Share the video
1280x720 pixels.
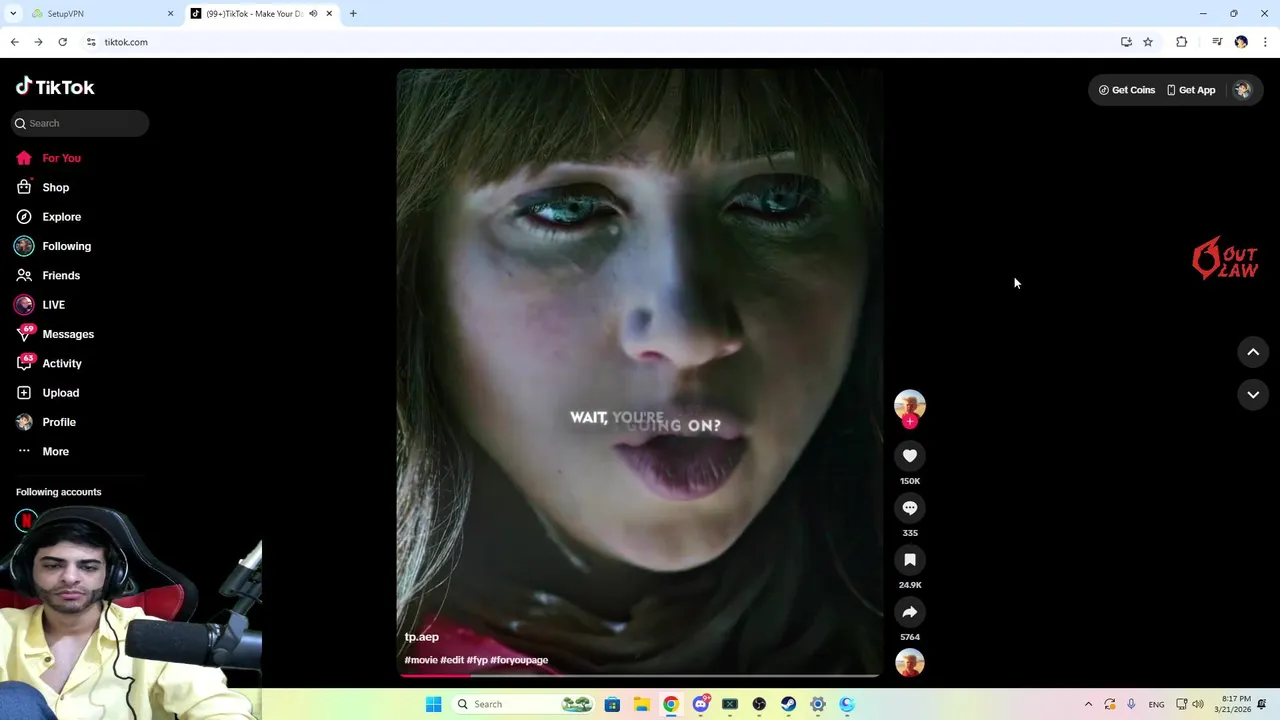910,612
